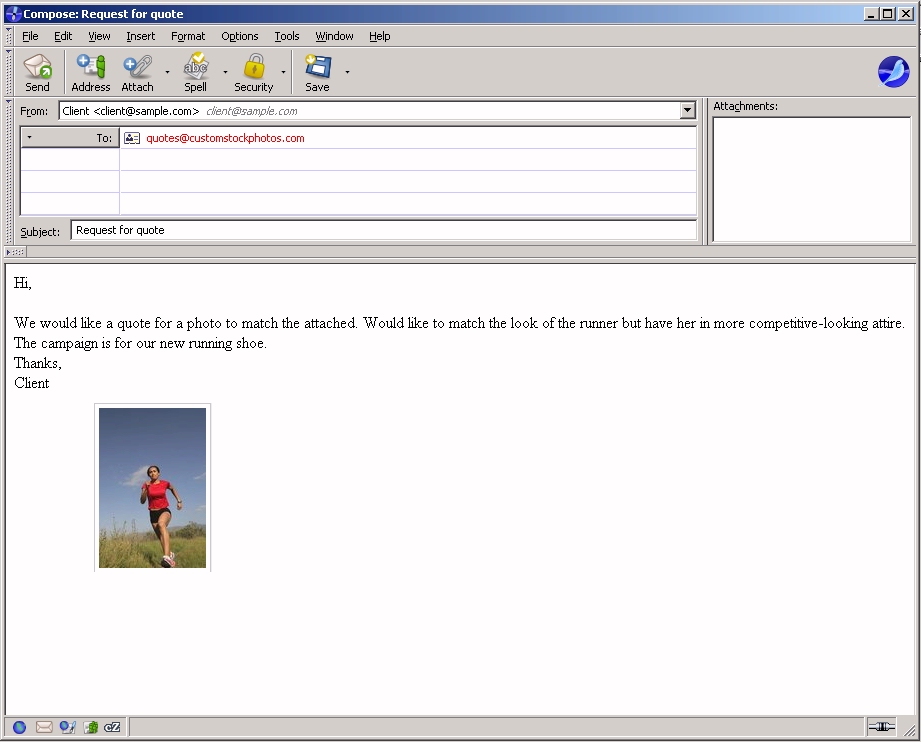The image size is (921, 742).
Task: Open the From identity dropdown
Action: [687, 110]
